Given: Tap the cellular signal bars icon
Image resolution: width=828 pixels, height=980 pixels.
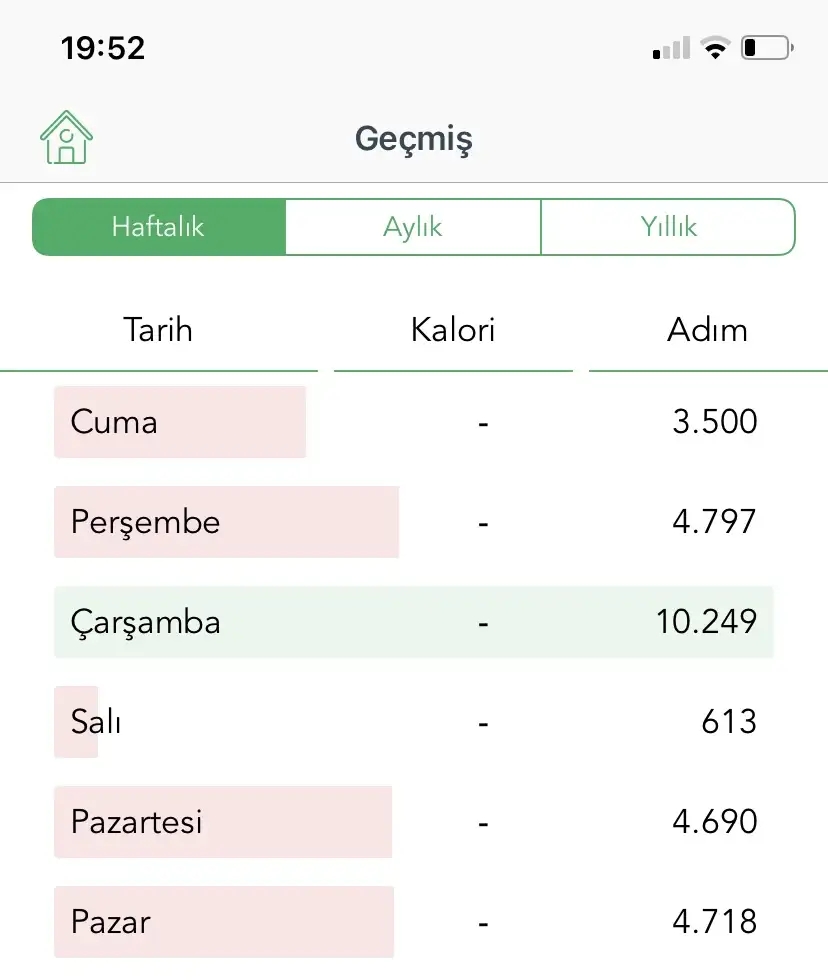Looking at the screenshot, I should pos(671,48).
